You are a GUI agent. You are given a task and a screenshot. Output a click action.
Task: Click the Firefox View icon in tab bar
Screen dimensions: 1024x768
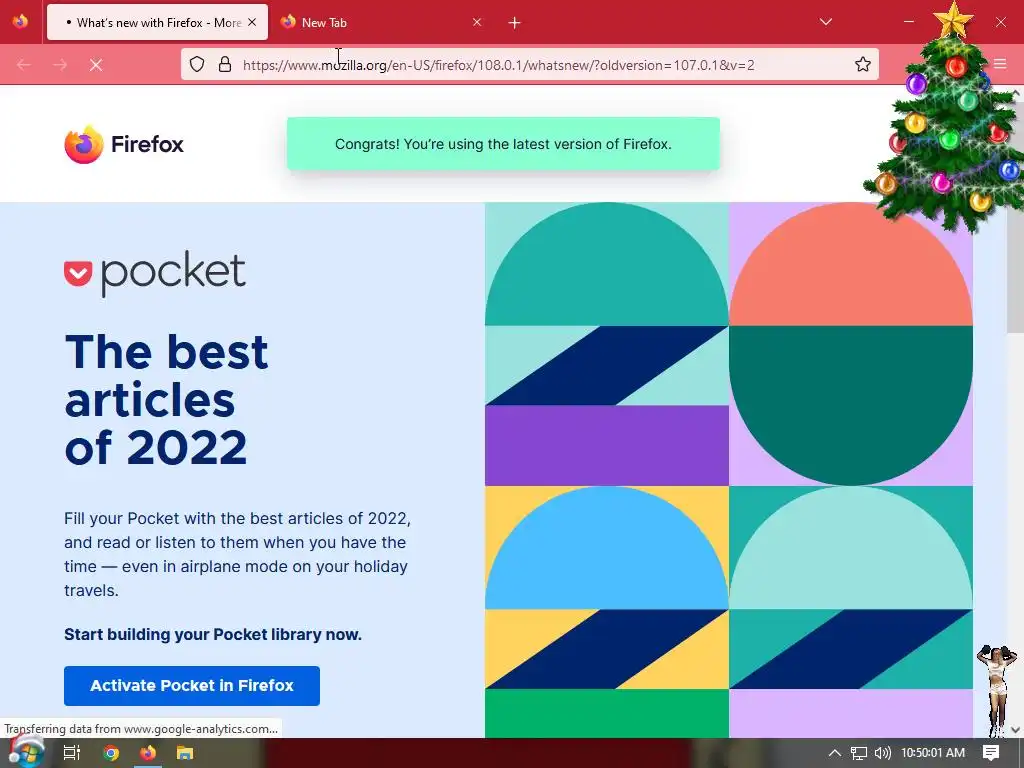tap(20, 22)
